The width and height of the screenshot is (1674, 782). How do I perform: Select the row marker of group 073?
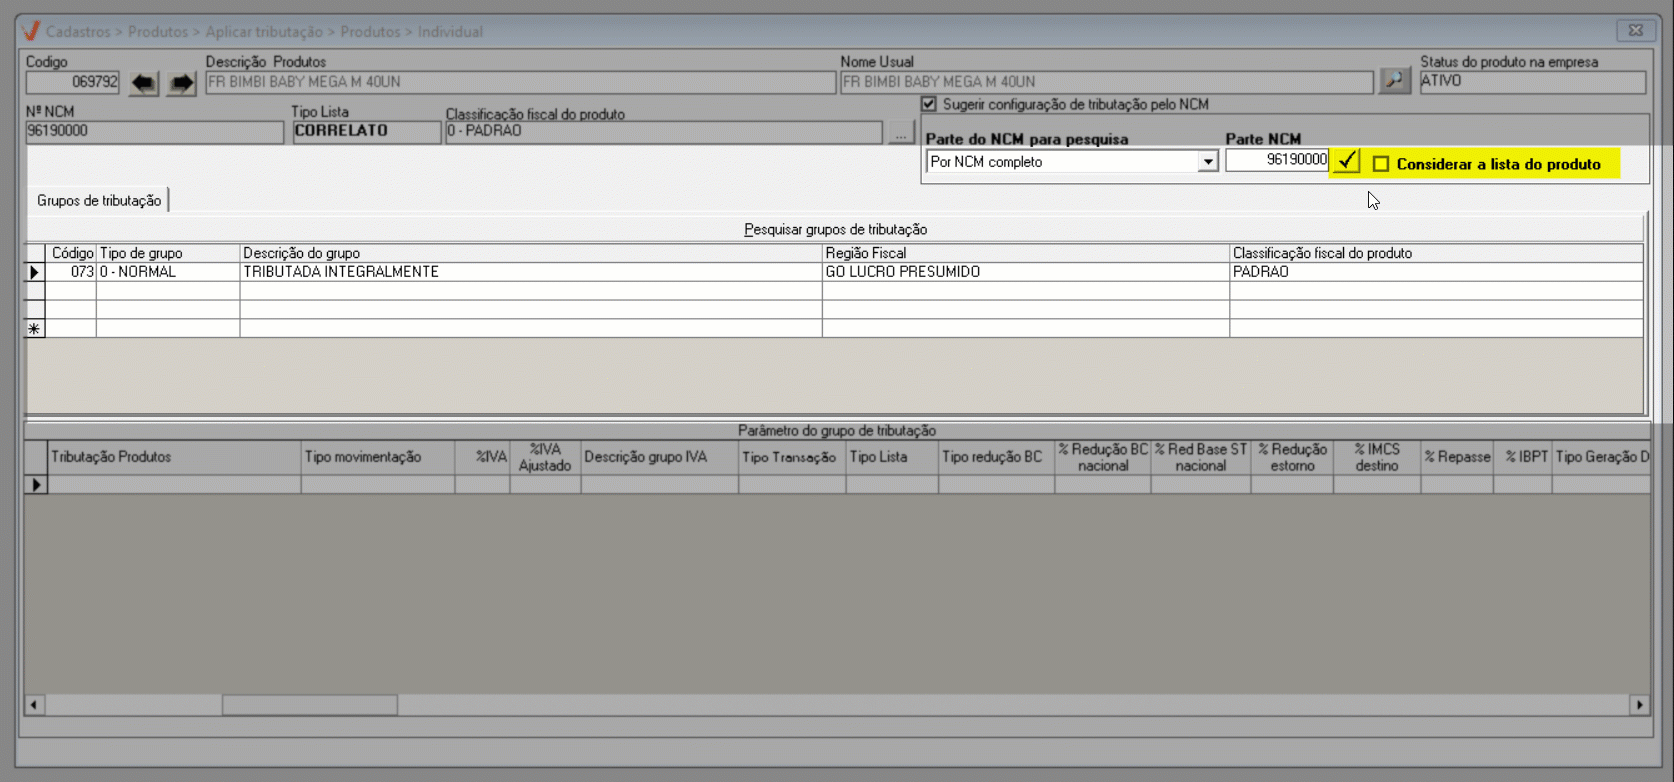pos(35,272)
